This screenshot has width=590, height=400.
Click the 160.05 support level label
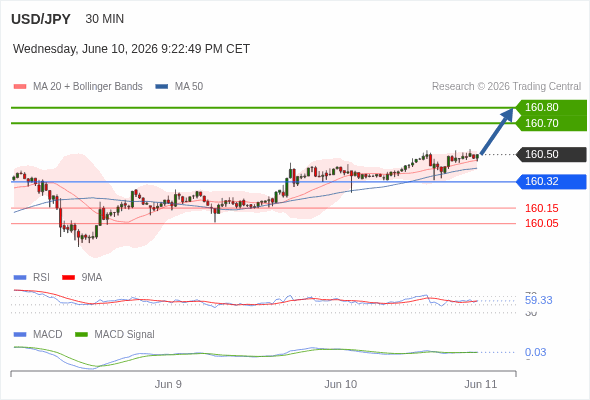tap(541, 224)
